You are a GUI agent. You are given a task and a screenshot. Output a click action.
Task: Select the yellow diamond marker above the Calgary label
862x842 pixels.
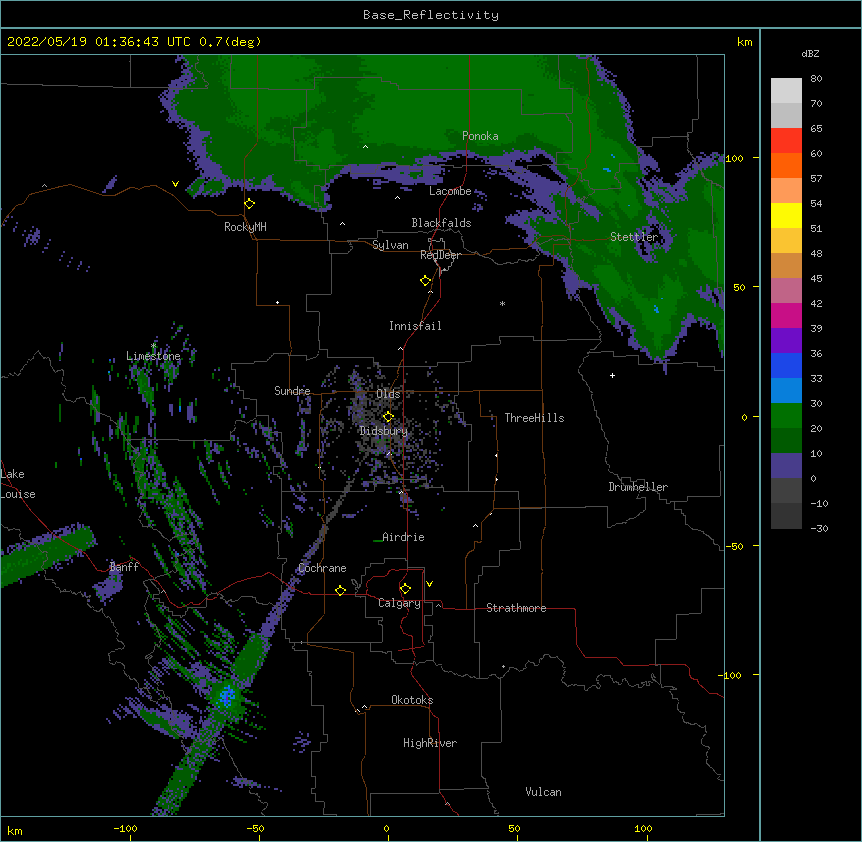coord(405,589)
